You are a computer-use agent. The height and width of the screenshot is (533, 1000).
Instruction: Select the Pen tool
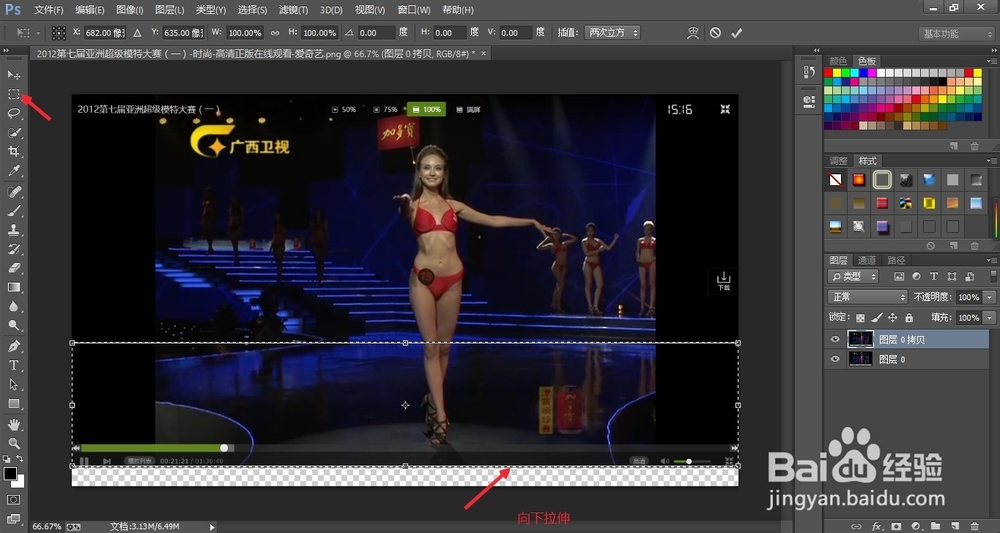(13, 346)
